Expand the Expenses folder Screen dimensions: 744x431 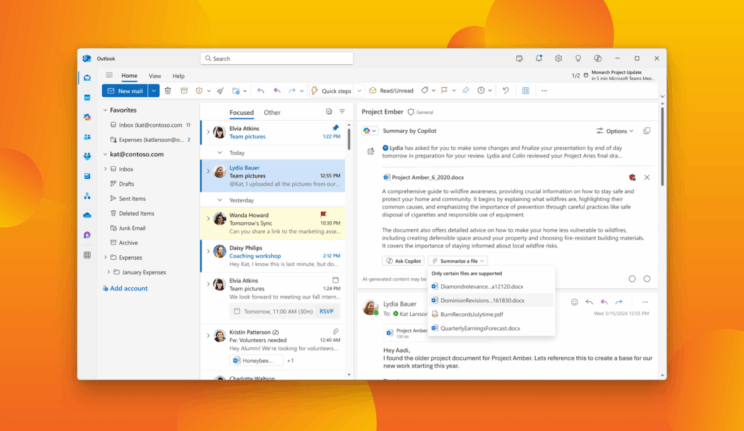click(x=105, y=257)
